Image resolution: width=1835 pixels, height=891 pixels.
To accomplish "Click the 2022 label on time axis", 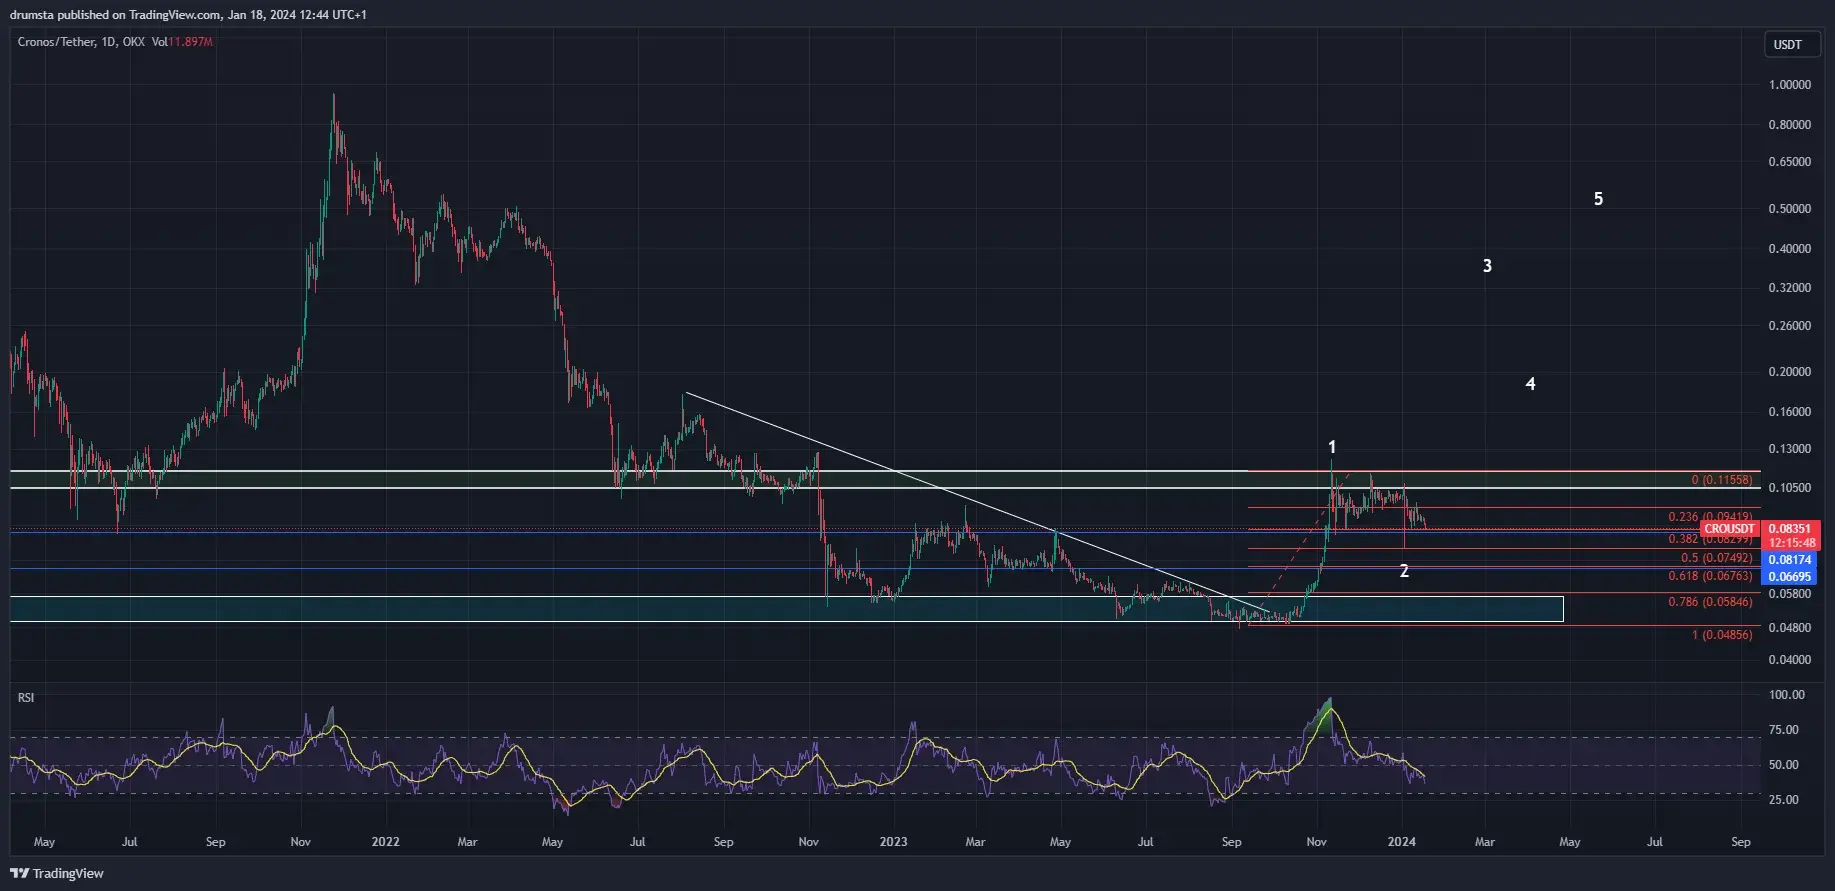I will click(385, 842).
